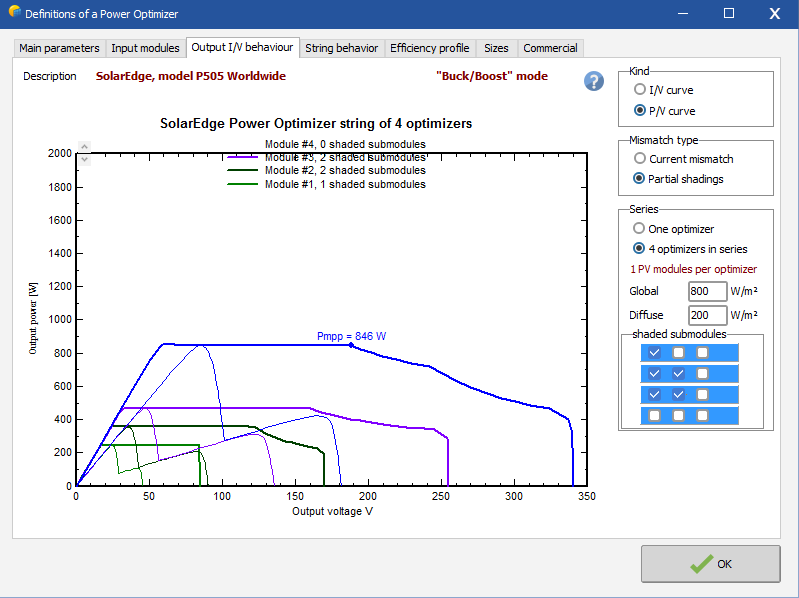Viewport: 799px width, 598px height.
Task: Edit the Diffuse irradiance field
Action: point(707,315)
